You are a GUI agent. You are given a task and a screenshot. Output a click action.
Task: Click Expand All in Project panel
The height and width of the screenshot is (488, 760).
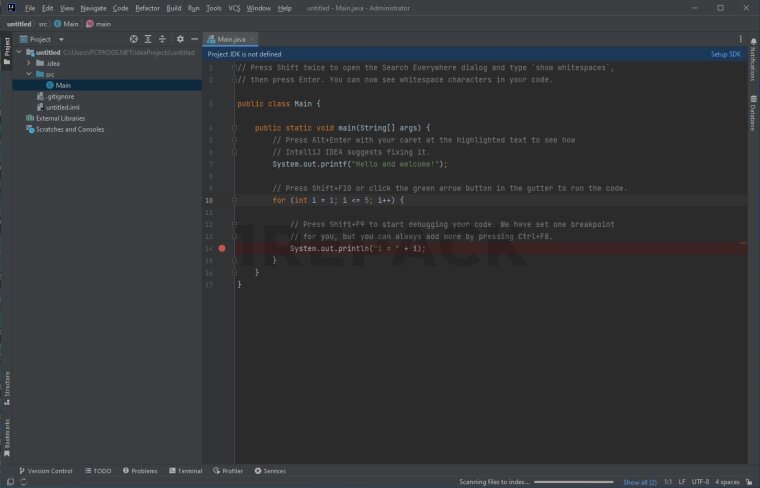click(x=148, y=39)
